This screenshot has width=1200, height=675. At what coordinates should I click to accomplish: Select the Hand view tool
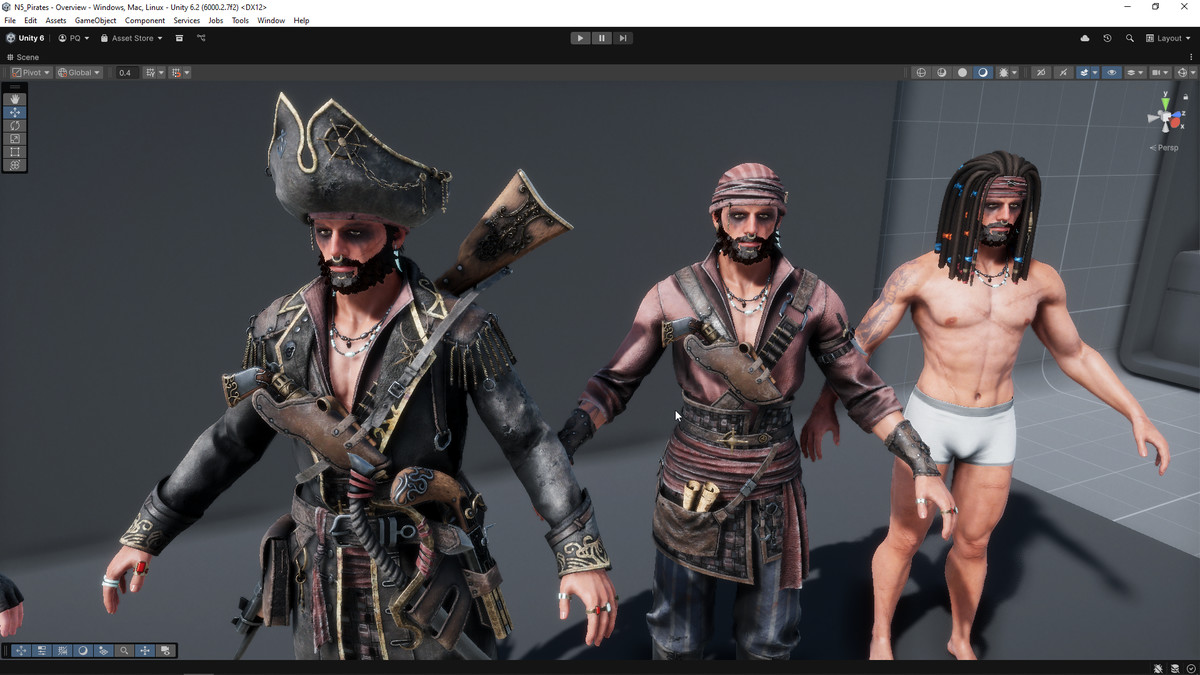[x=15, y=99]
